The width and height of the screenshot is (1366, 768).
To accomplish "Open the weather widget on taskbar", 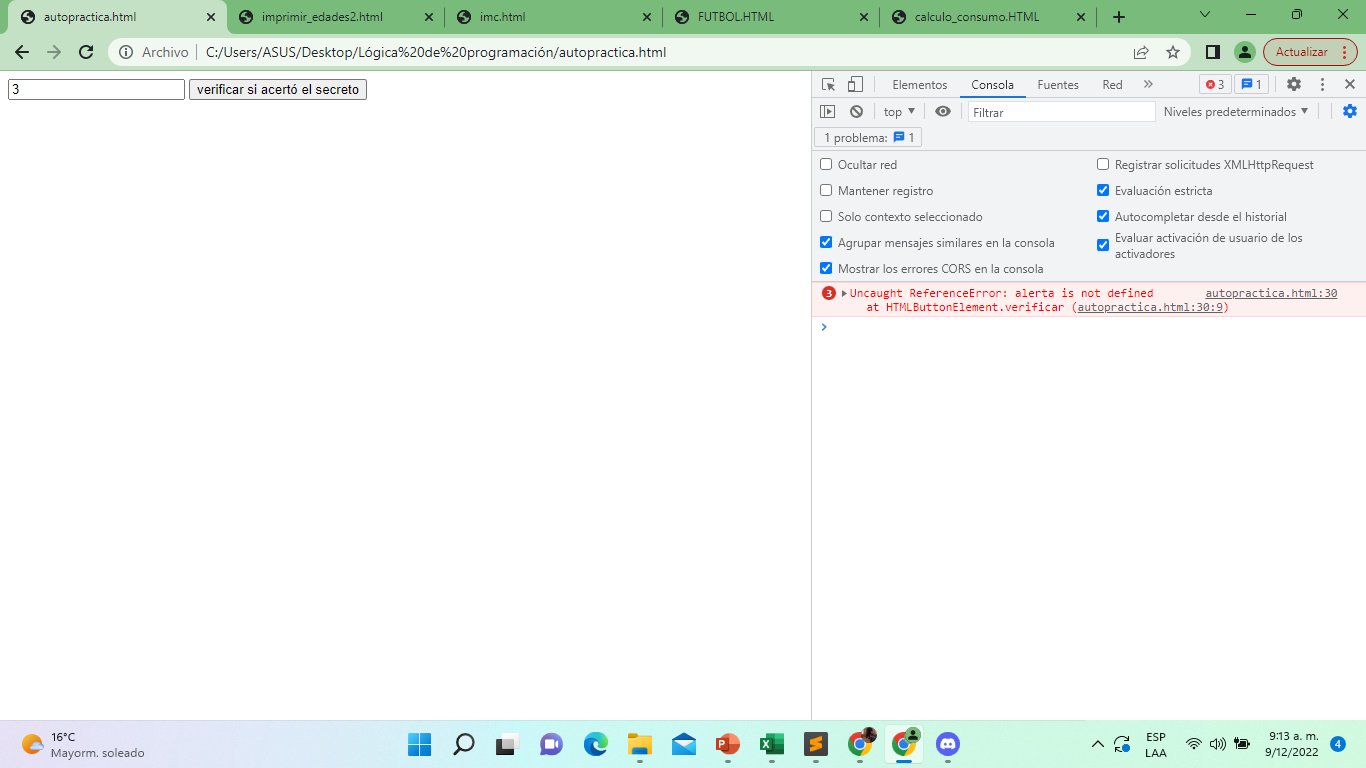I will (82, 744).
